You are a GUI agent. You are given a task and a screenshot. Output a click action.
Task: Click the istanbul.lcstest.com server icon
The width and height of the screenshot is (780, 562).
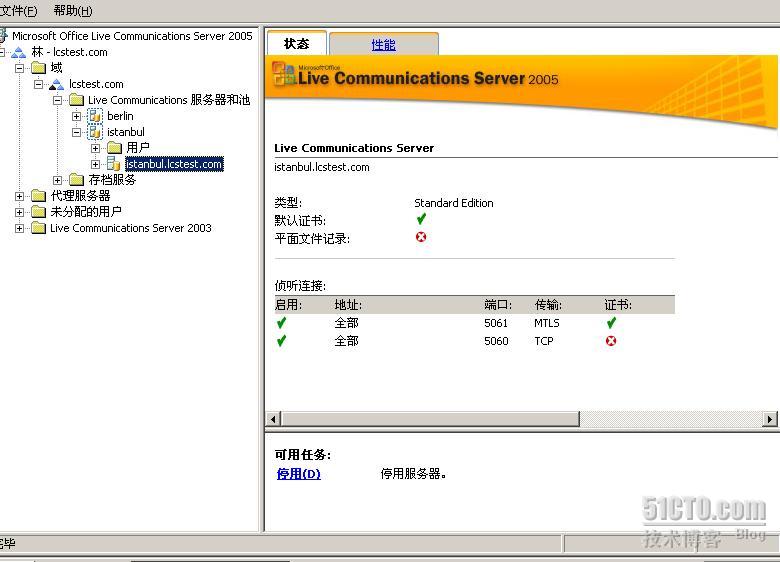point(114,164)
